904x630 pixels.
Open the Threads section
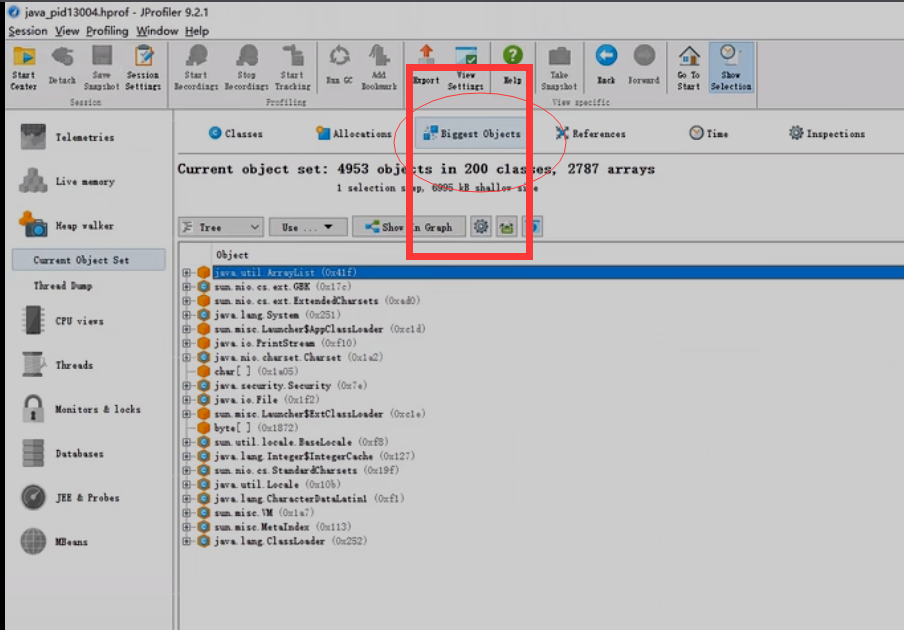[x=58, y=365]
